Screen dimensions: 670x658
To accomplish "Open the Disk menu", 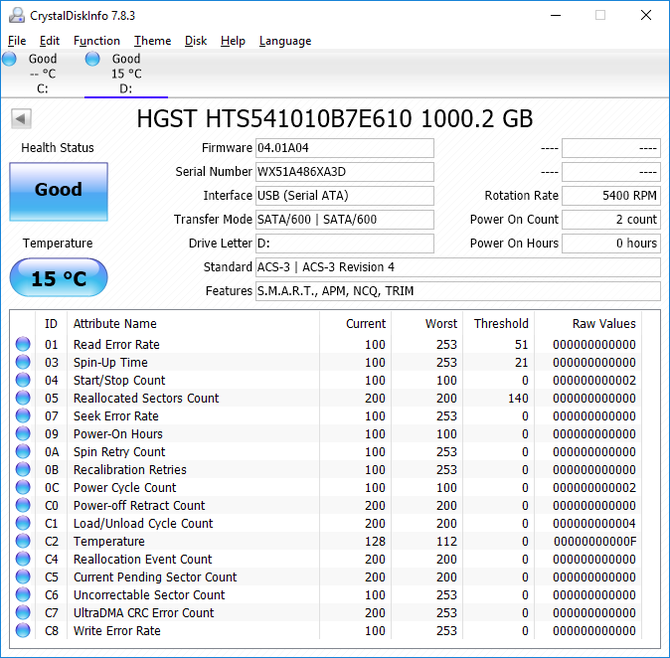I will click(196, 41).
